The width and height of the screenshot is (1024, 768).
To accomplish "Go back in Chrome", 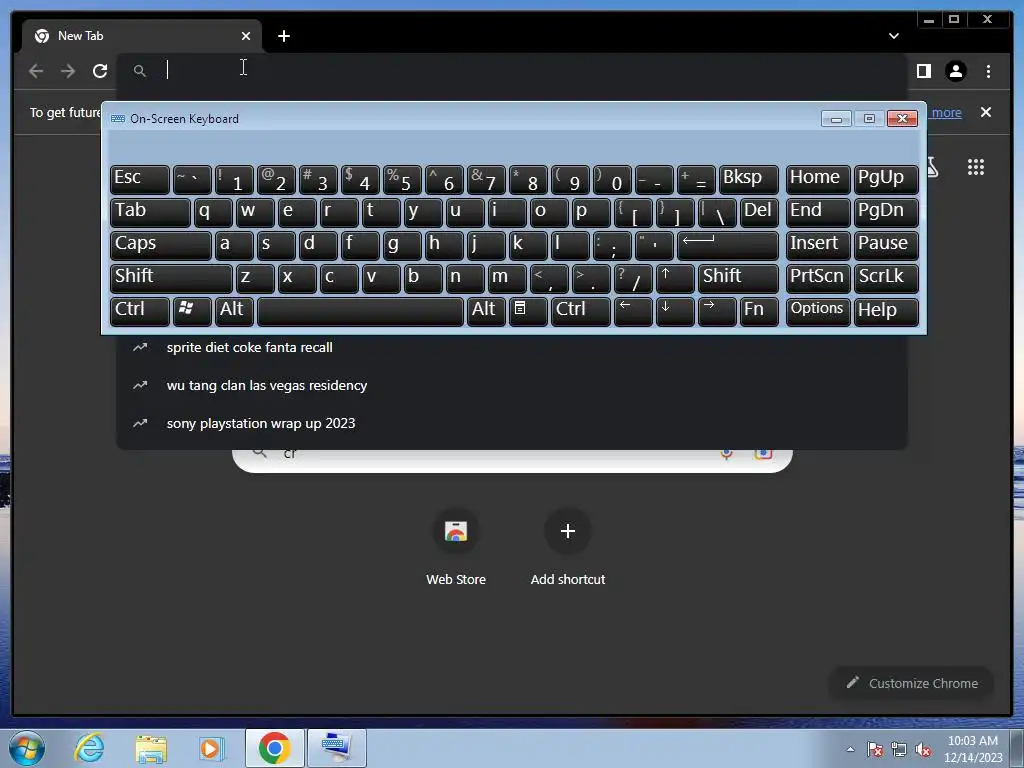I will click(x=36, y=71).
